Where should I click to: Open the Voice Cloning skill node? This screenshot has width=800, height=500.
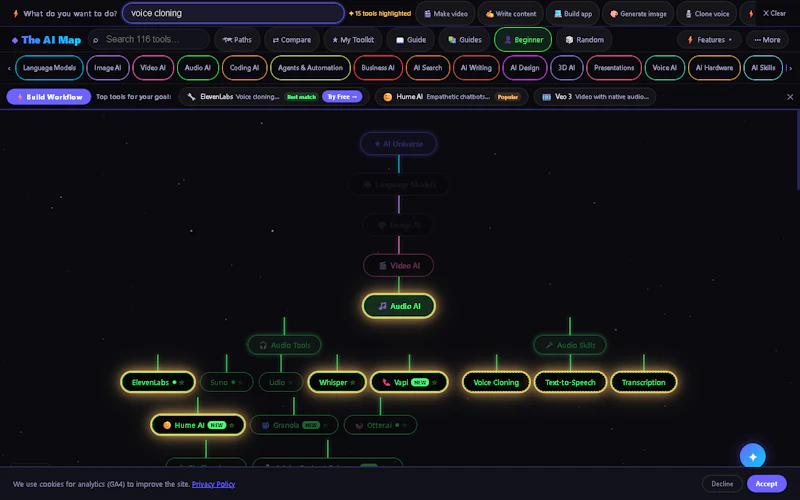496,382
